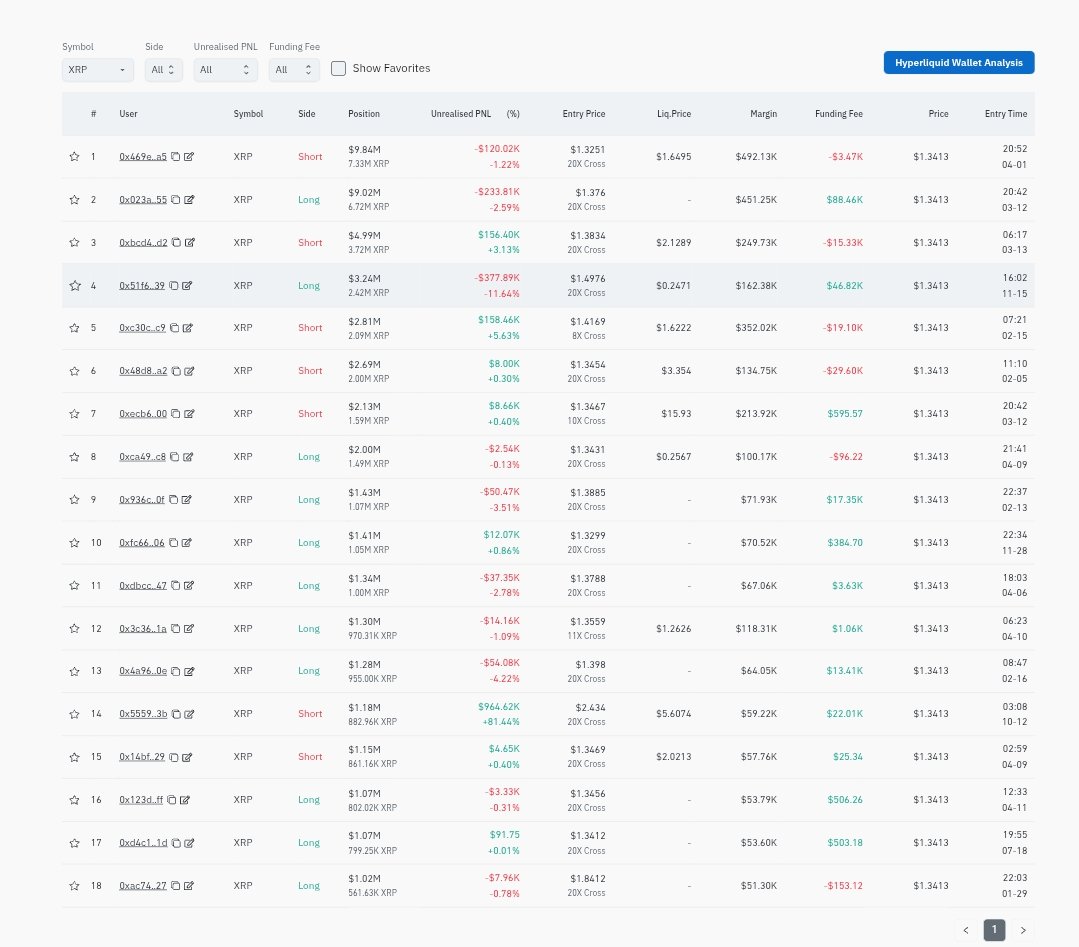This screenshot has width=1079, height=947.
Task: Enable the Show Favorites checkbox
Action: [339, 68]
